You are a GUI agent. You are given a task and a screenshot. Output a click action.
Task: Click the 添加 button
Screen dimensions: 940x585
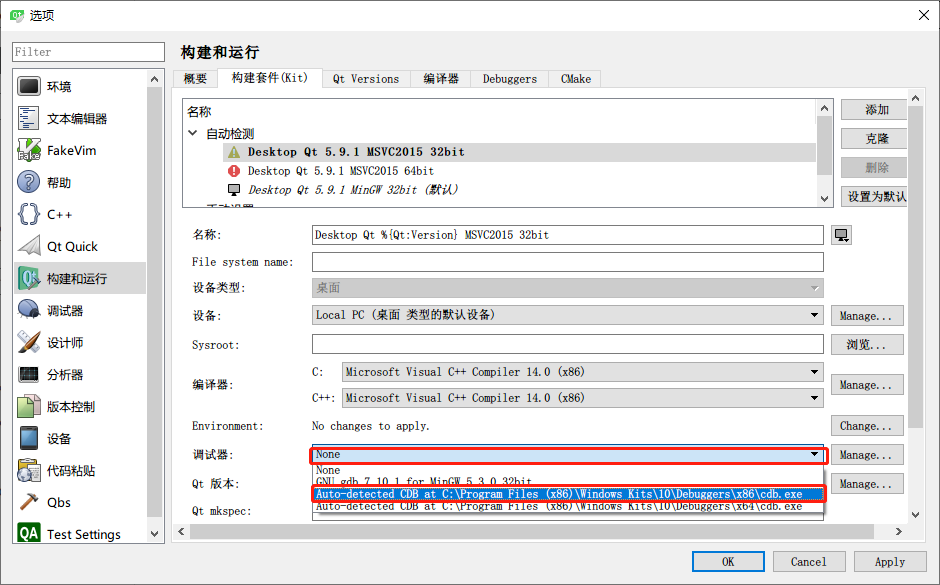pos(874,110)
